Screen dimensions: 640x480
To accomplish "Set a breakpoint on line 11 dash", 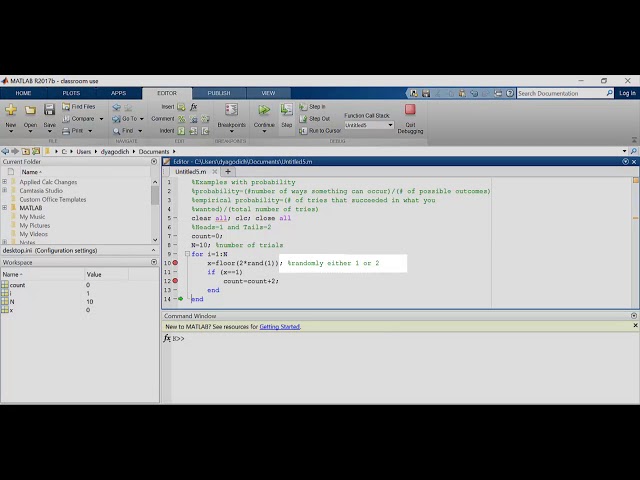I will click(x=175, y=272).
